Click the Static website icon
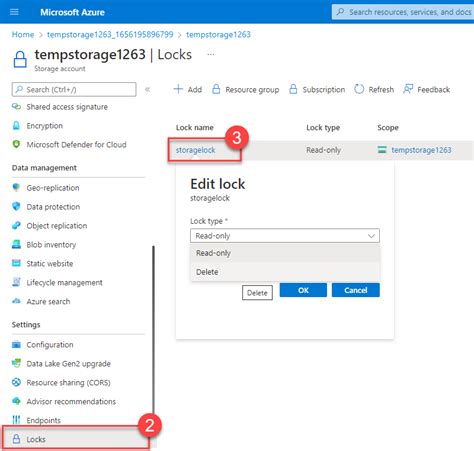 tap(16, 263)
